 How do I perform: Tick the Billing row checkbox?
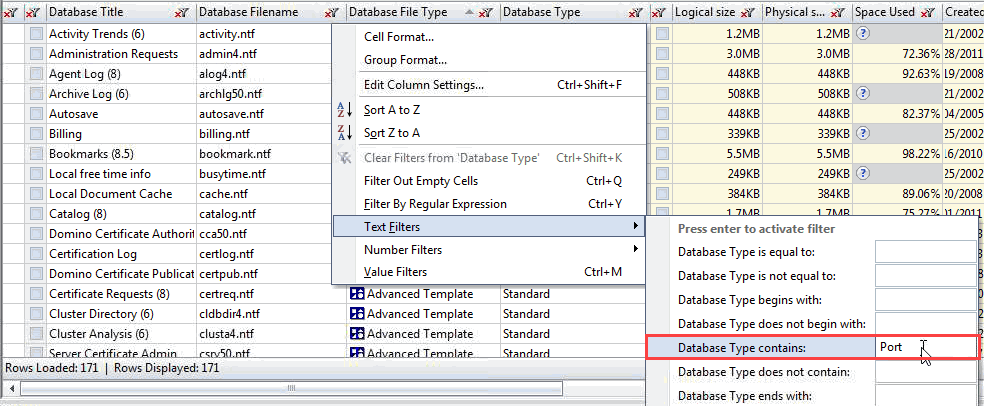click(36, 134)
